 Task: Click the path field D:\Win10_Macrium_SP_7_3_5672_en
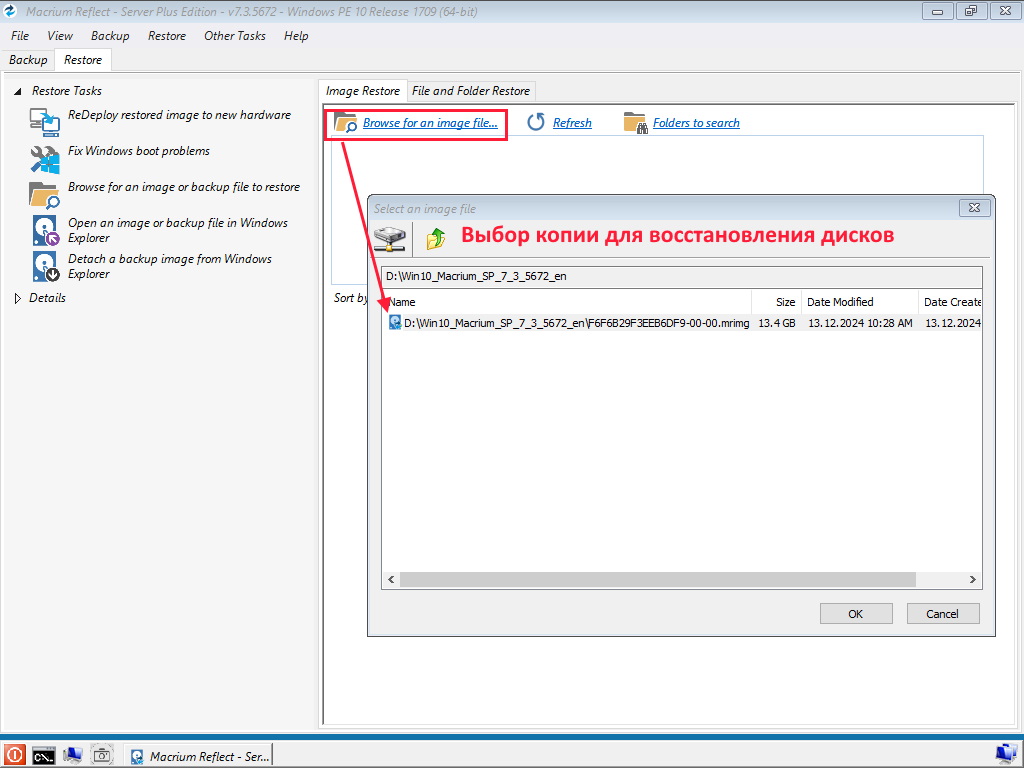[681, 276]
